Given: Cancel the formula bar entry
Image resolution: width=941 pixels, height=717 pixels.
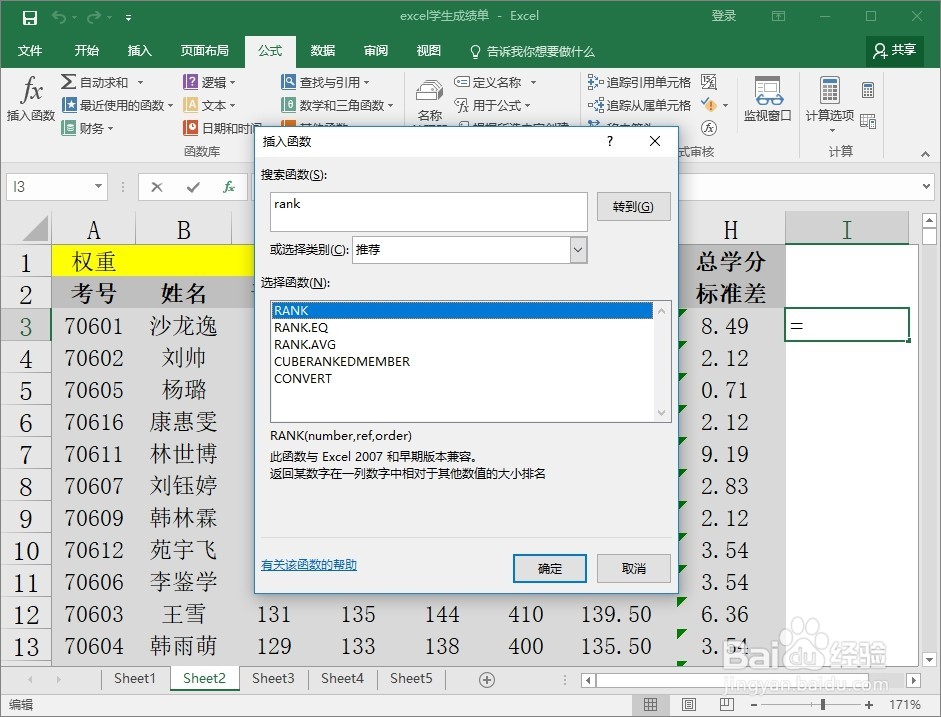Looking at the screenshot, I should 157,187.
